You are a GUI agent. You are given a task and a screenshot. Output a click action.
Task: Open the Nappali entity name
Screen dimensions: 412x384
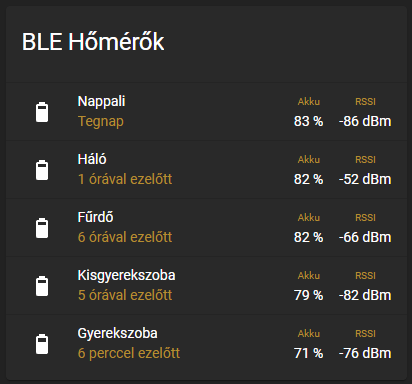click(x=101, y=101)
